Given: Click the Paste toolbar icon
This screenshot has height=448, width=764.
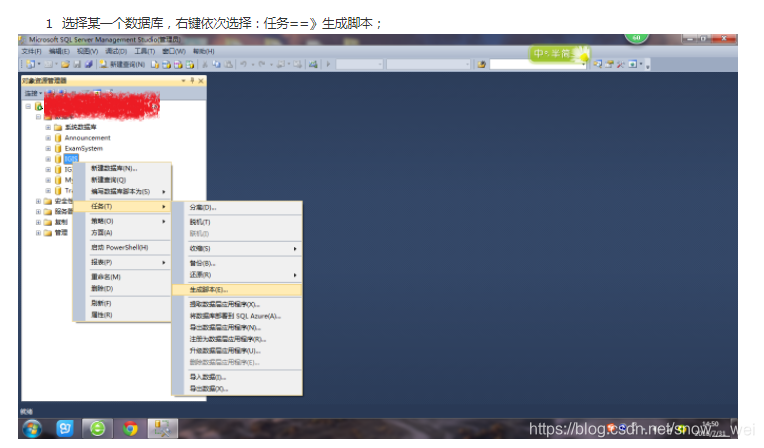Looking at the screenshot, I should (228, 64).
